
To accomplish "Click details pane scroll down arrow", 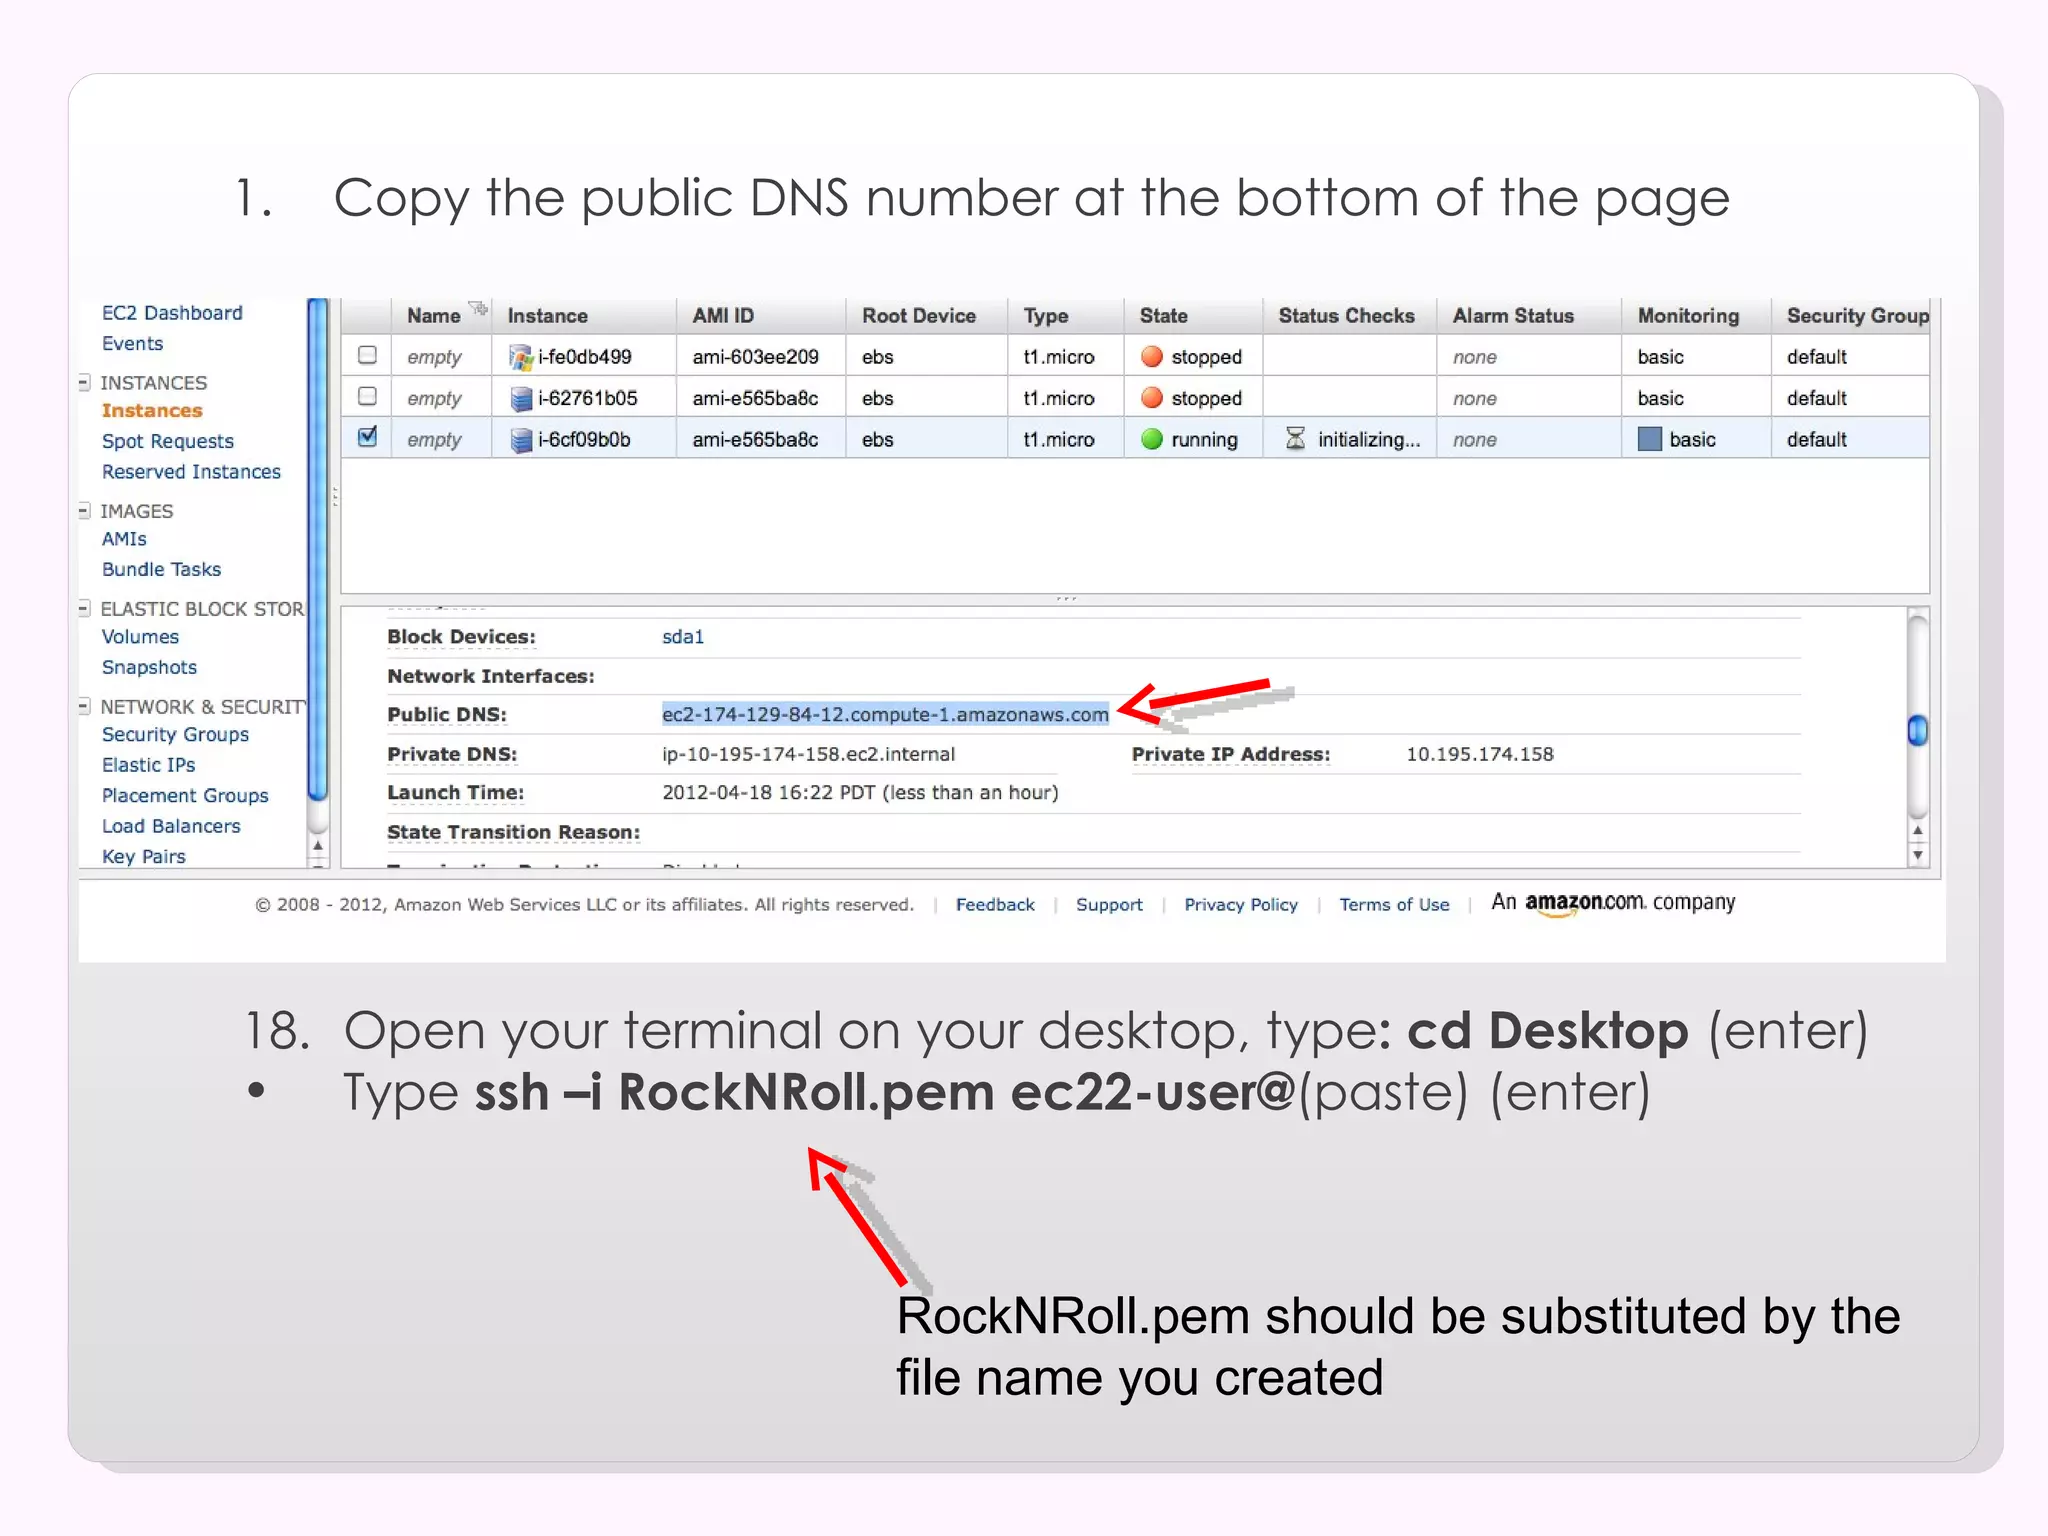I will coord(1917,855).
